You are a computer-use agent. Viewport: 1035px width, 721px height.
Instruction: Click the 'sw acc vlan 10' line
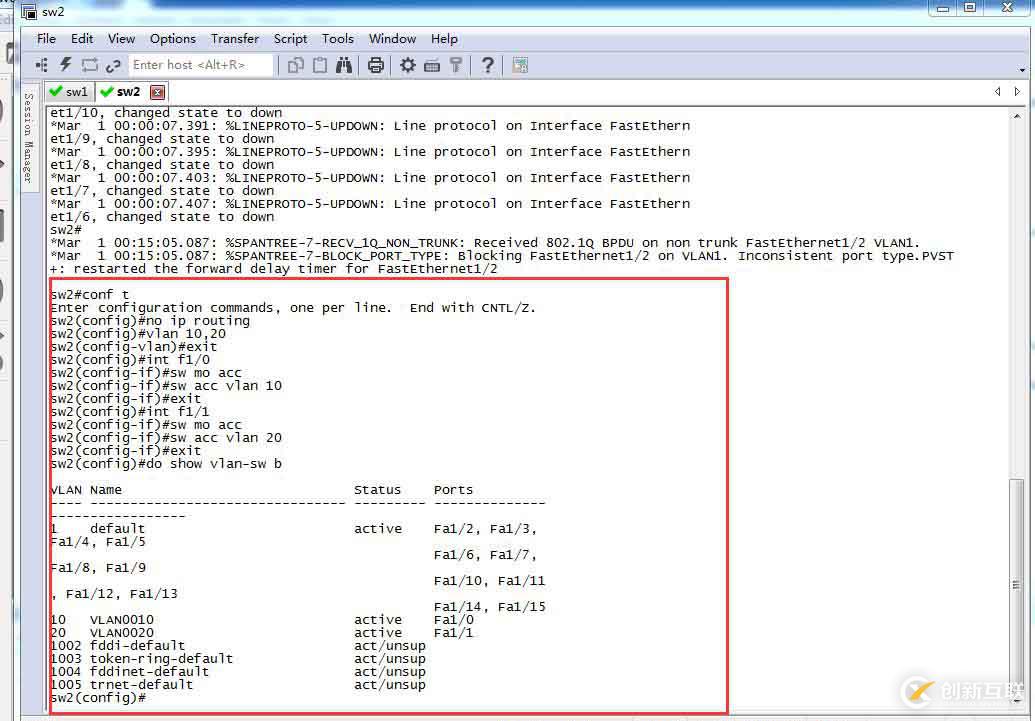tap(166, 386)
